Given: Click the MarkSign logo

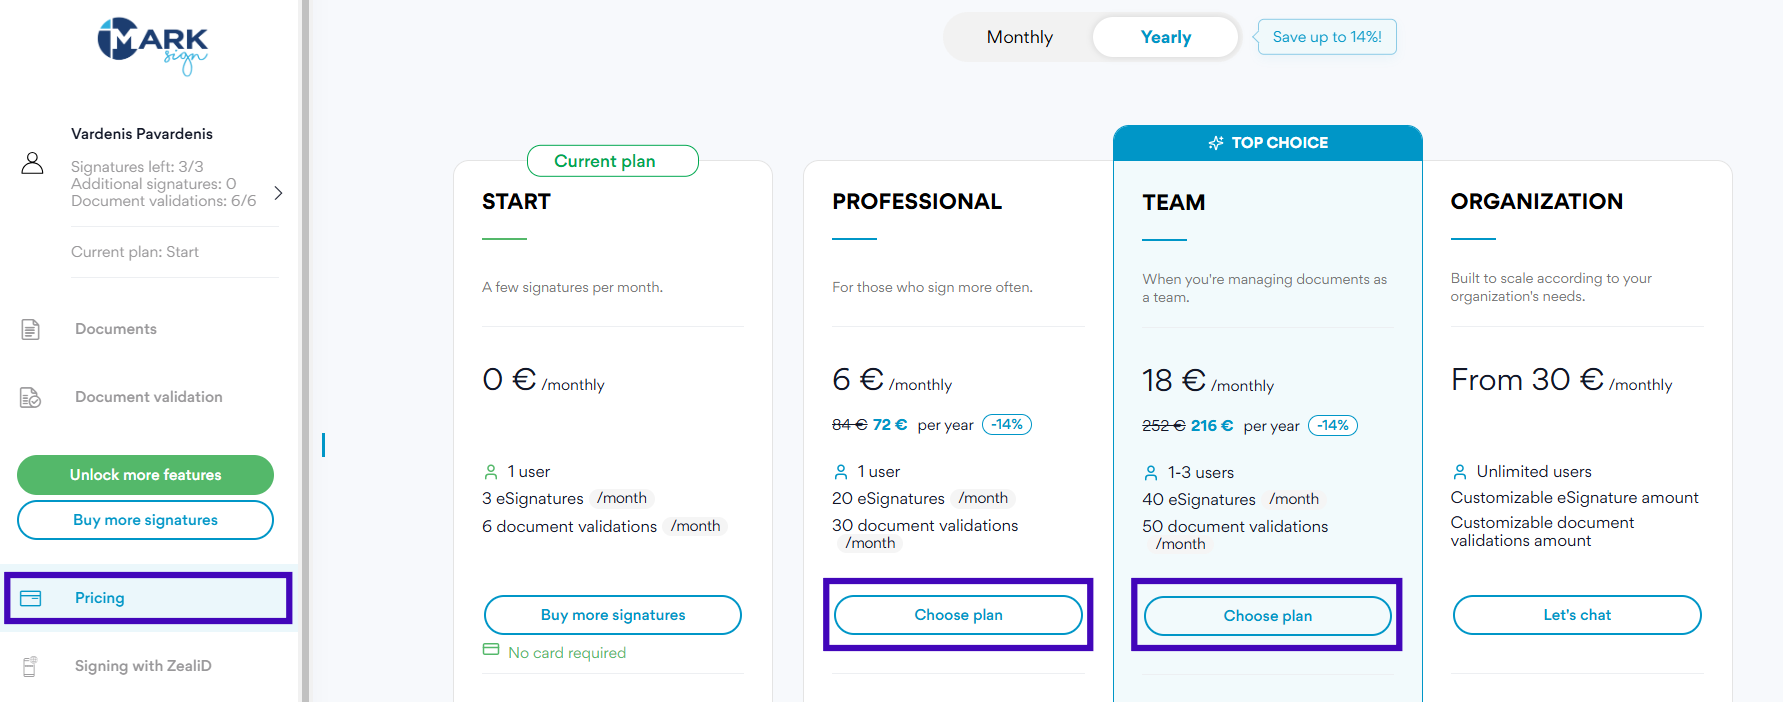Looking at the screenshot, I should (152, 44).
